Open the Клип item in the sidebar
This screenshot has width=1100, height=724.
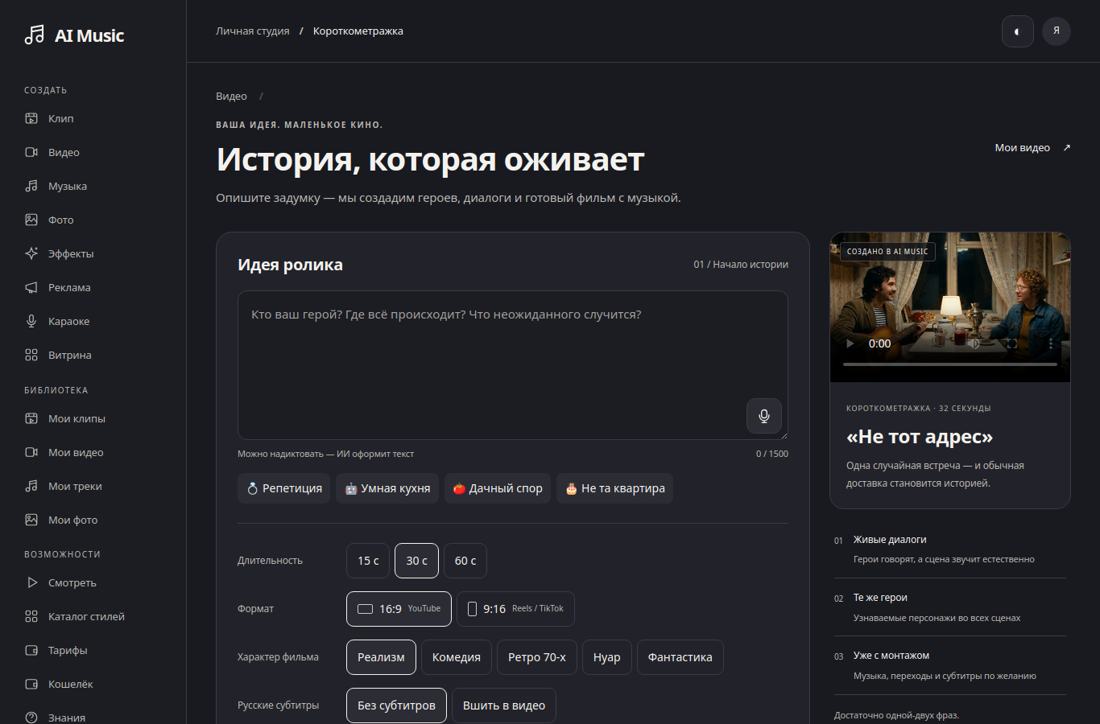[49, 119]
